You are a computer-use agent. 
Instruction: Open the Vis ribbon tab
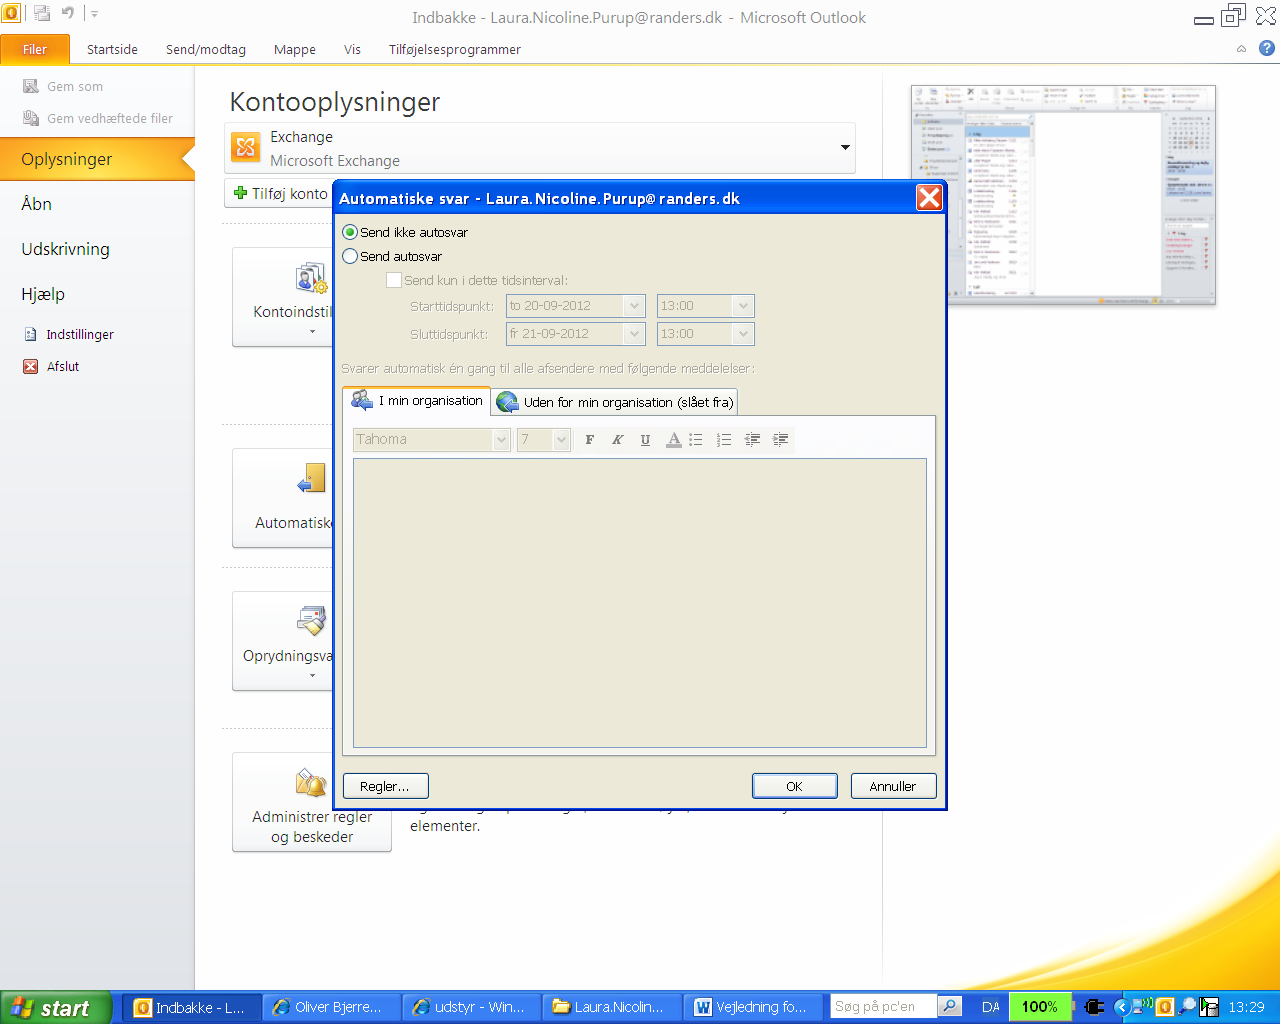point(352,49)
